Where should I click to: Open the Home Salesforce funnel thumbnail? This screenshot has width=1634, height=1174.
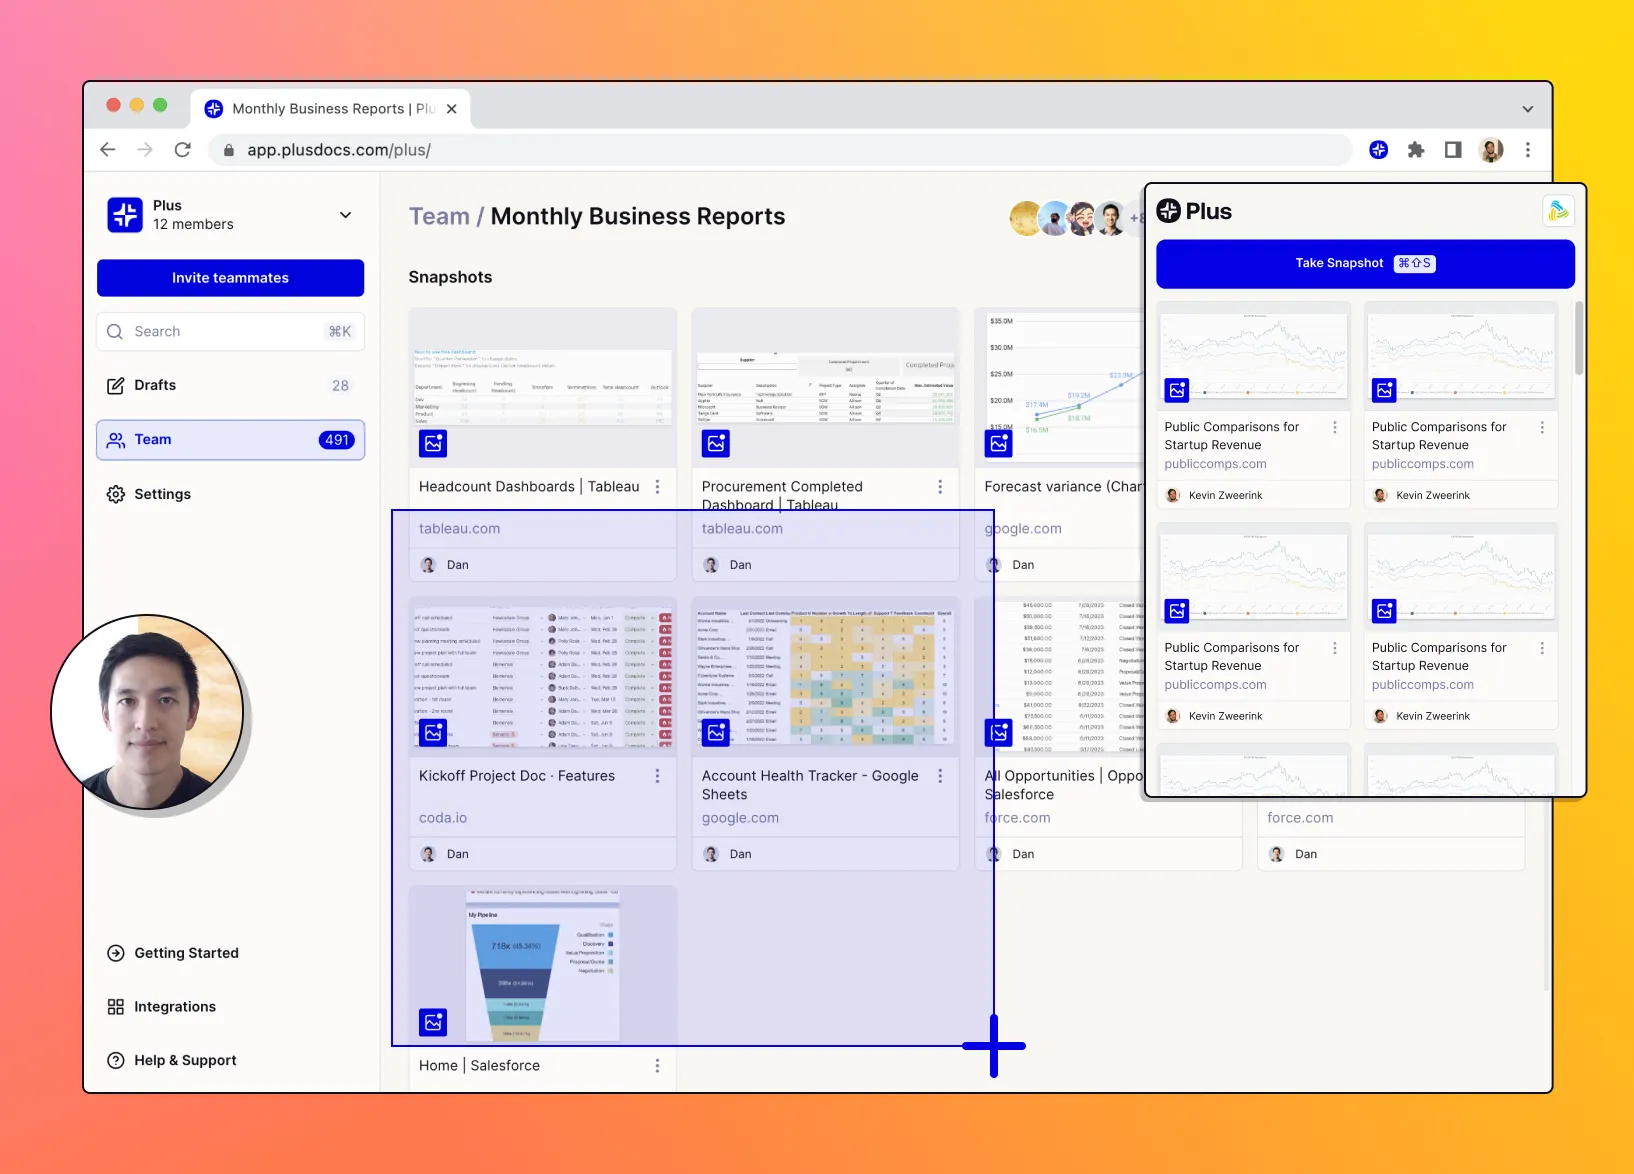pos(543,965)
